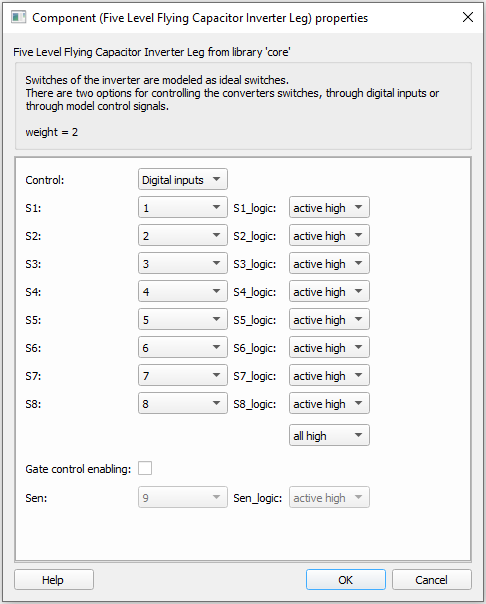Open the Control Digital inputs dropdown

pyautogui.click(x=183, y=180)
